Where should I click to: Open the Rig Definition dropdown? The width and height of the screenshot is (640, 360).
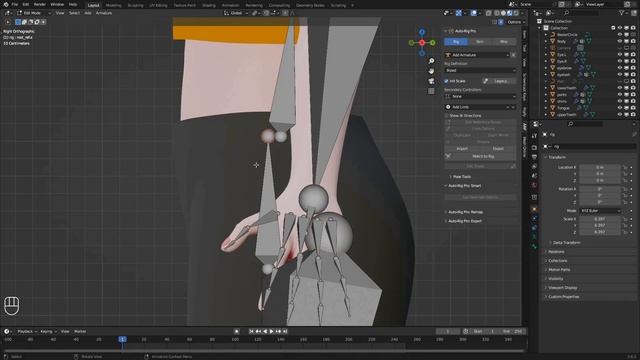pos(480,71)
